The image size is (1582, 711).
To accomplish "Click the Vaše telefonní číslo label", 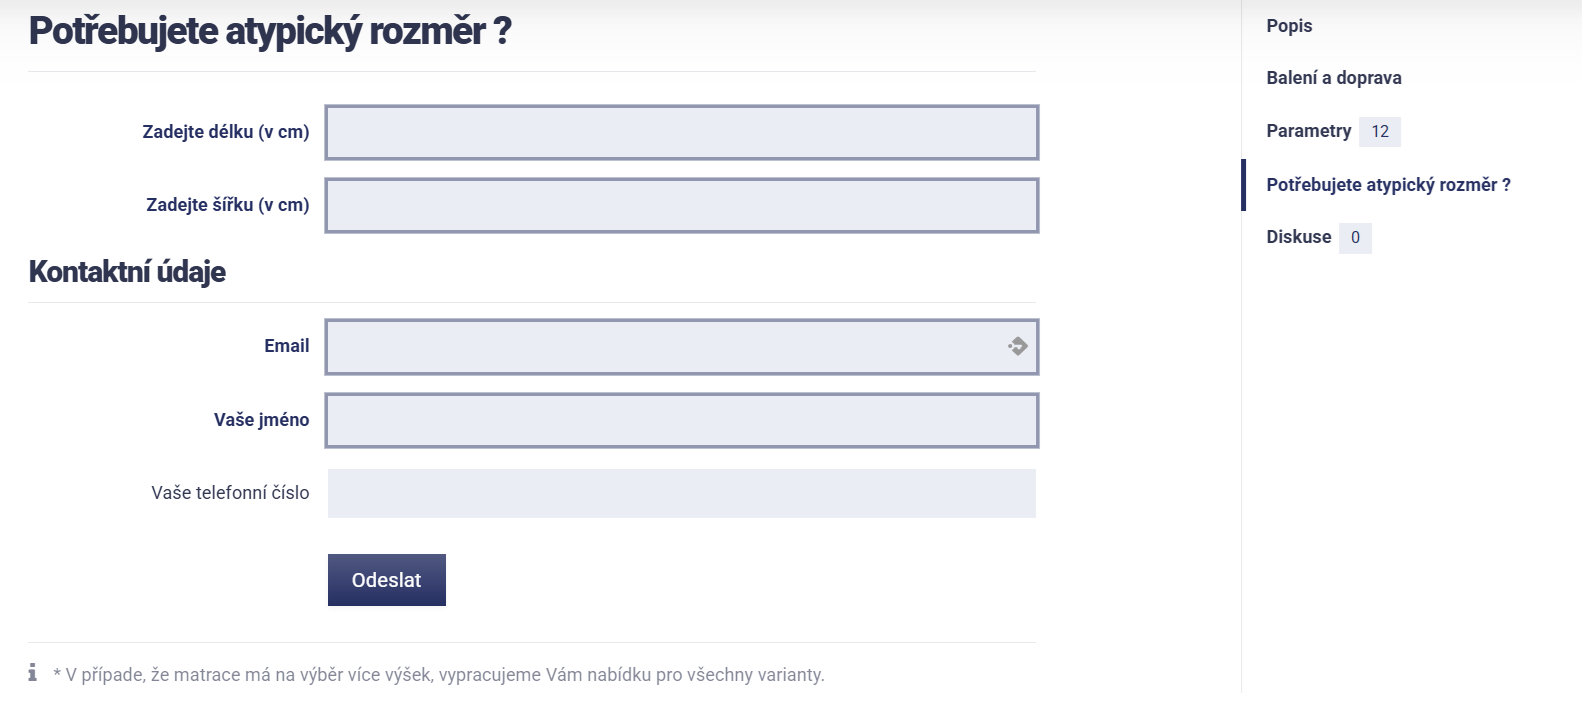I will point(231,493).
